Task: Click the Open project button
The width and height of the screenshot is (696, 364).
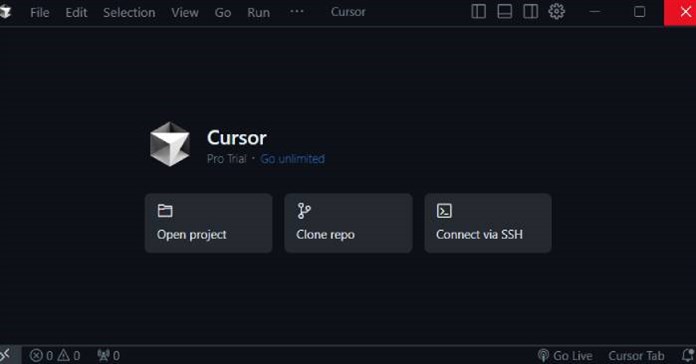Action: pyautogui.click(x=209, y=223)
